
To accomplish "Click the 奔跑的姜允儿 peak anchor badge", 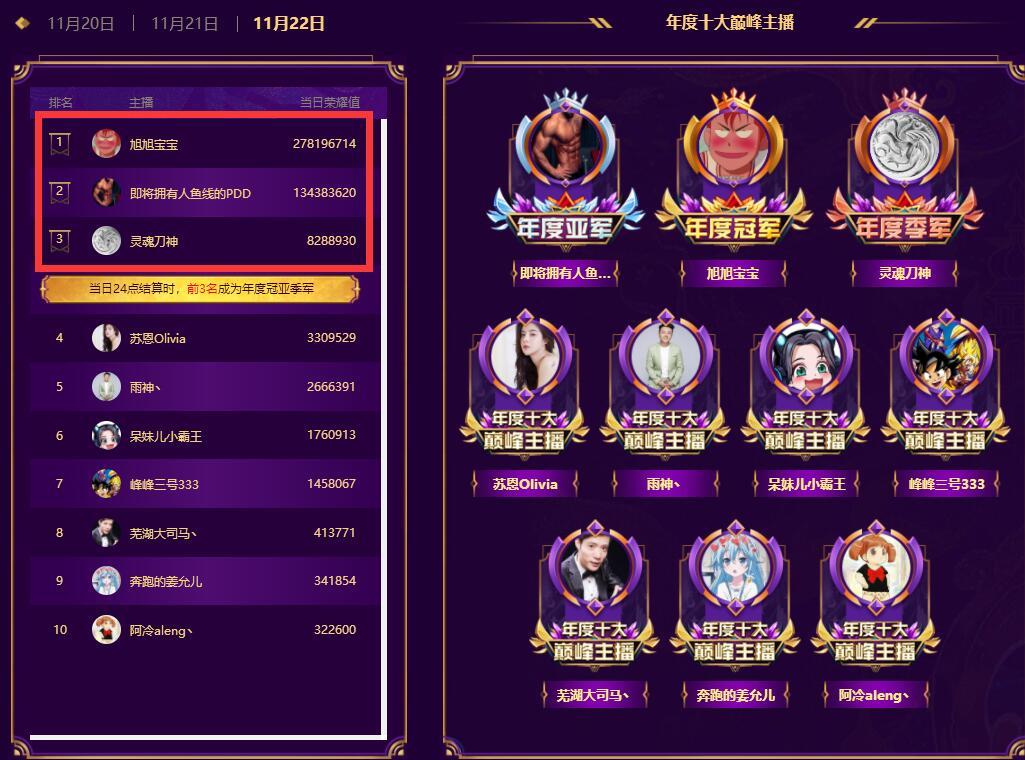I will click(x=735, y=595).
